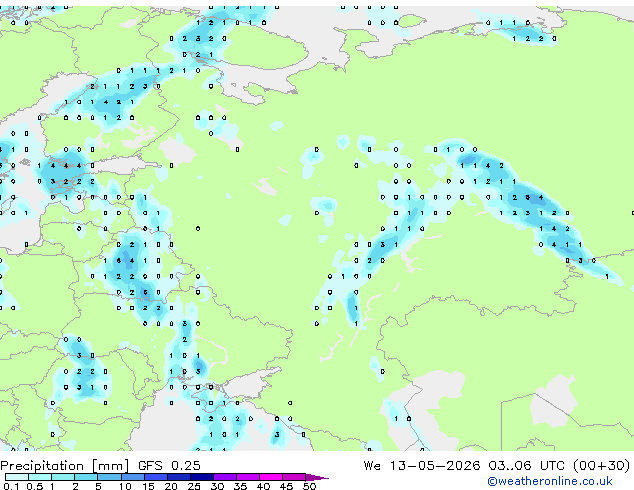Click the (00+30) forecast offset text
The height and width of the screenshot is (490, 634).
point(602,466)
